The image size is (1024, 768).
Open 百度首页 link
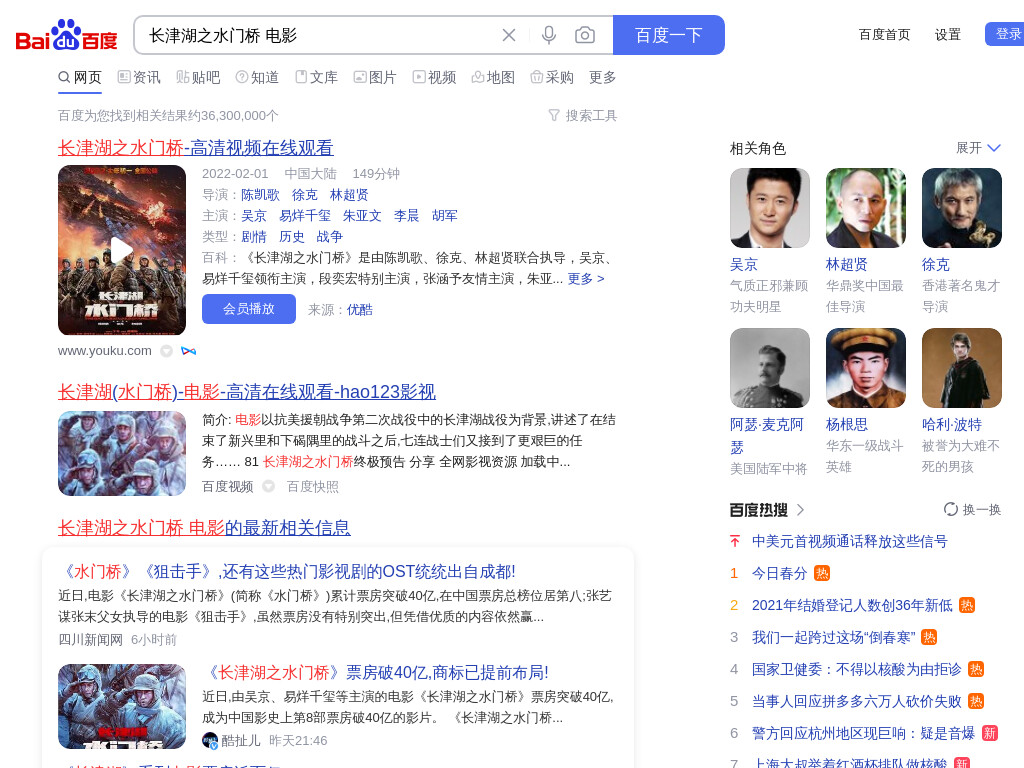point(884,35)
